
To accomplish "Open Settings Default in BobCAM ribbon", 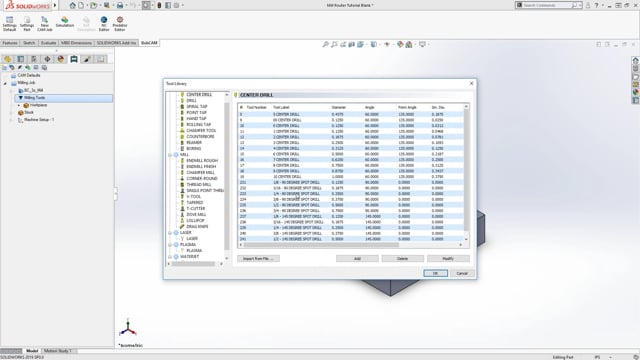I will click(9, 24).
